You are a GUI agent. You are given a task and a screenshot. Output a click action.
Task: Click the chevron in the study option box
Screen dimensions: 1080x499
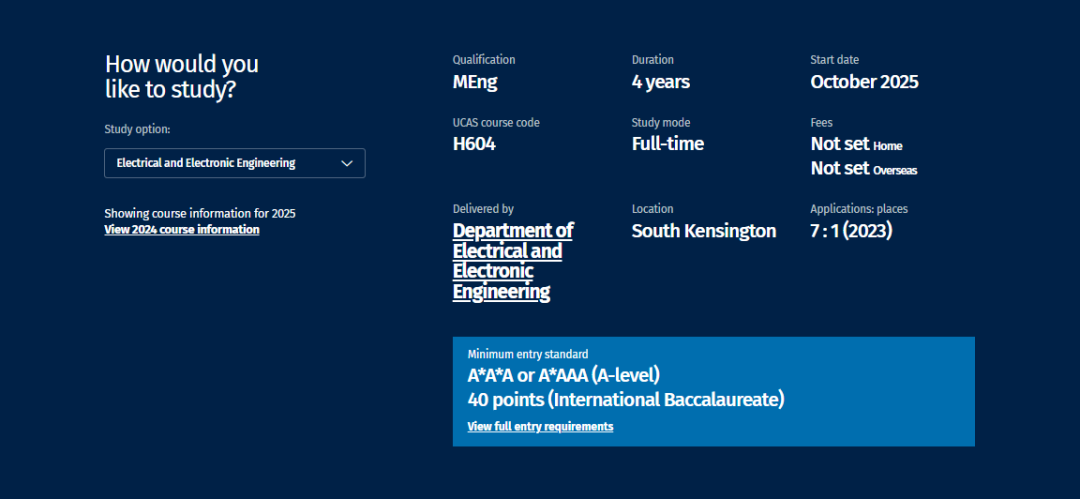click(347, 163)
